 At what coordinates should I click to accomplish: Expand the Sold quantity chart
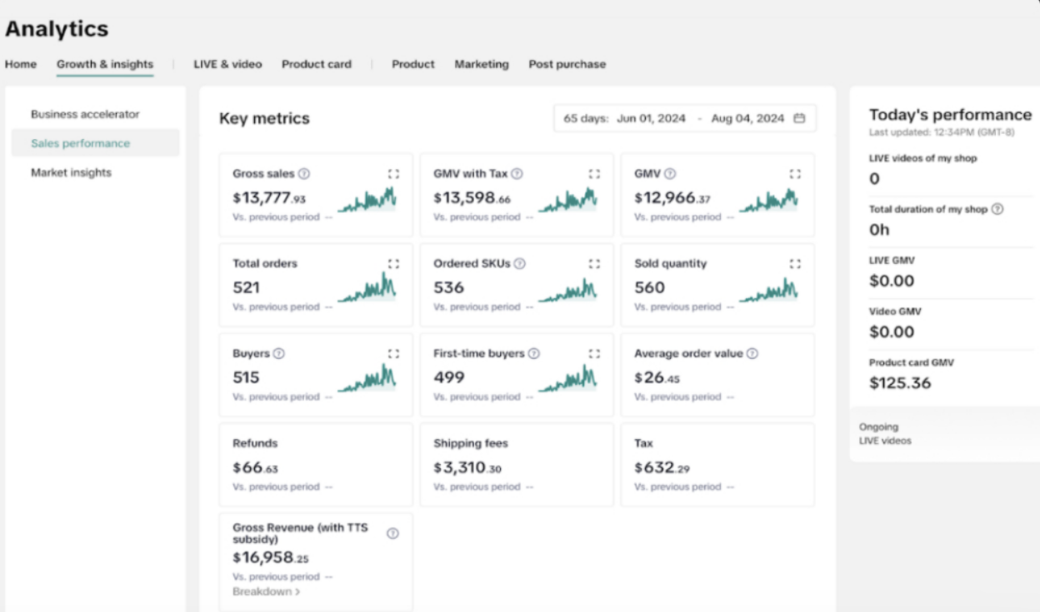click(x=795, y=264)
